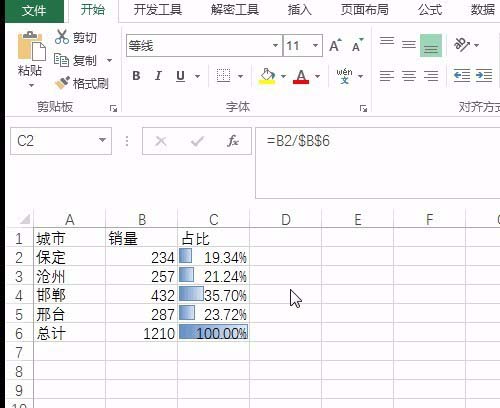Viewport: 500px width, 408px height.
Task: Click the Copy (复制) icon
Action: tap(61, 60)
